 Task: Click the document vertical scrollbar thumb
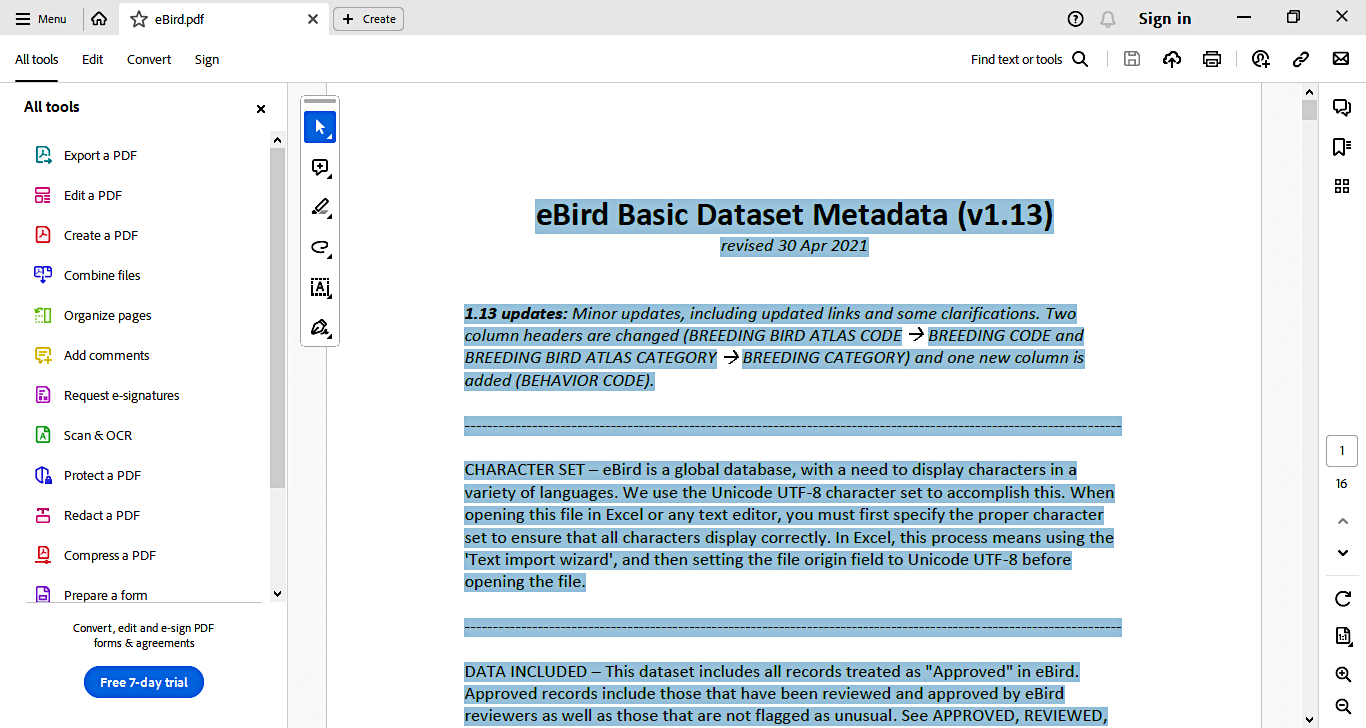[1309, 110]
